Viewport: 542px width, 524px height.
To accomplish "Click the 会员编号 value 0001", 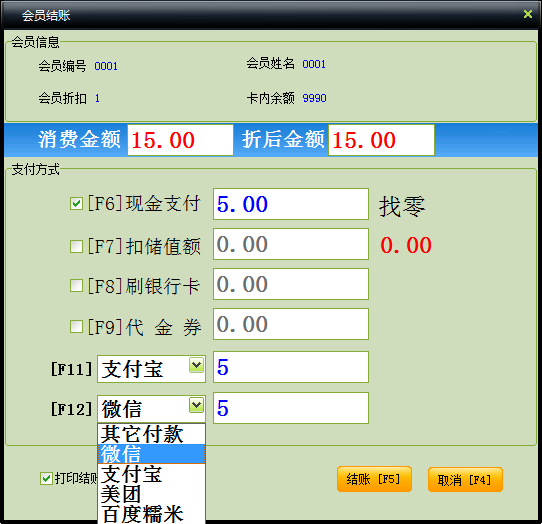I will tap(106, 66).
